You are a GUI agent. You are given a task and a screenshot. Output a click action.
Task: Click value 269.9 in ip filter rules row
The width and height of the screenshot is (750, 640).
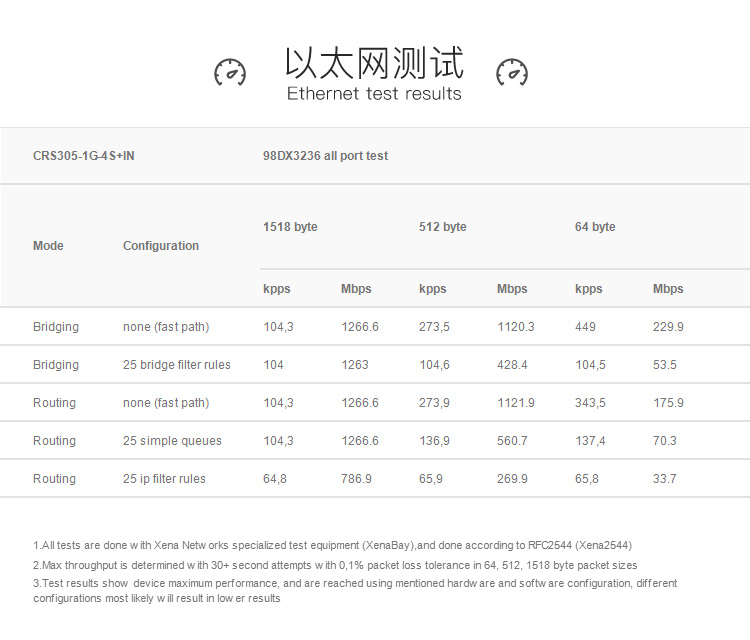point(512,479)
